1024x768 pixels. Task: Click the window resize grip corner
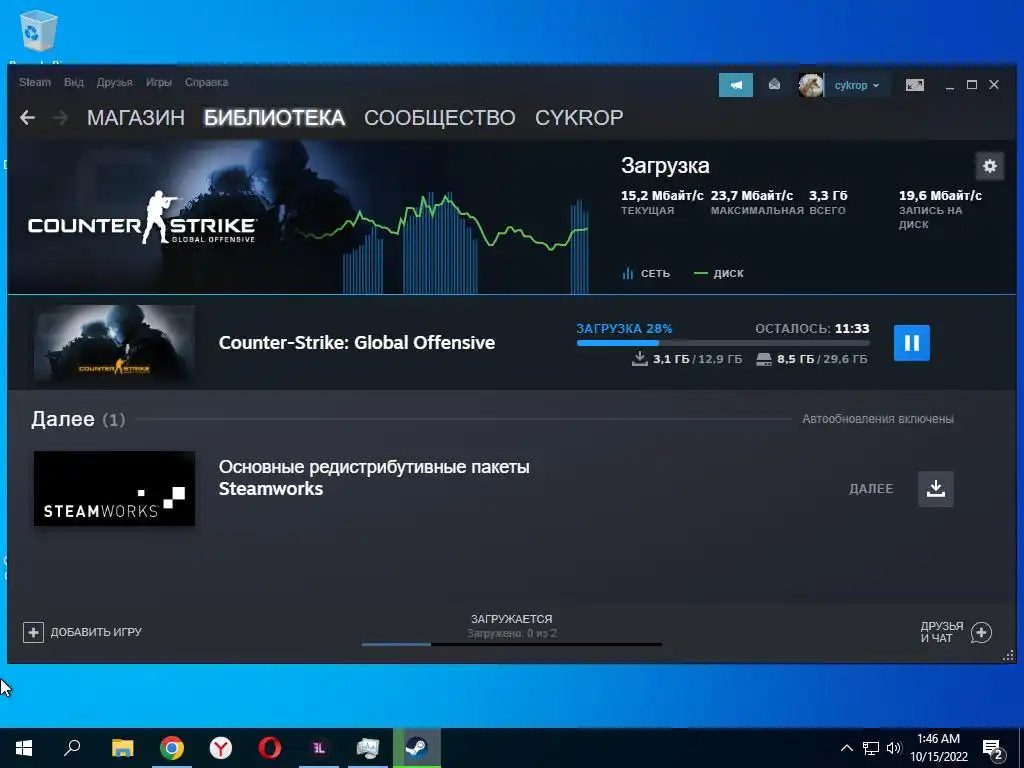(x=1008, y=656)
